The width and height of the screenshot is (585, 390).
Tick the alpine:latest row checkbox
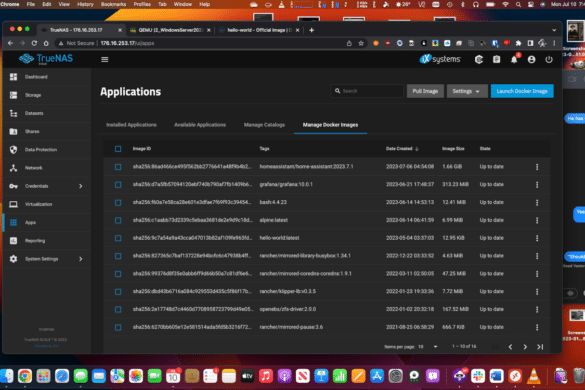(118, 220)
